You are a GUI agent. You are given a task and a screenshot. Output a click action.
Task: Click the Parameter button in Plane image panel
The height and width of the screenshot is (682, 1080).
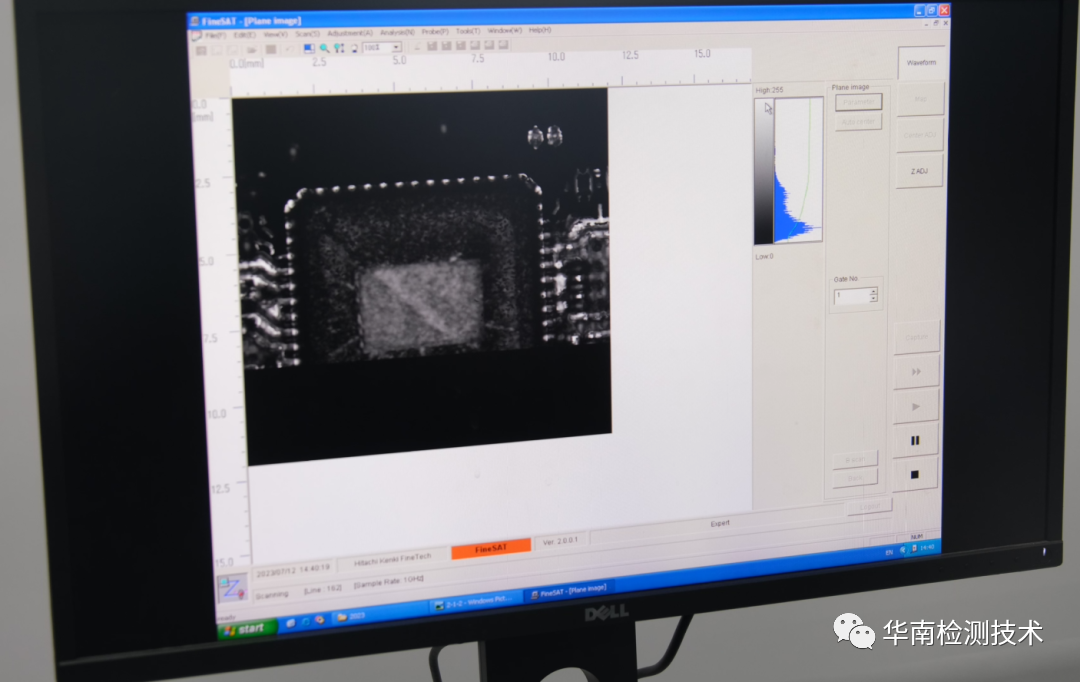click(x=858, y=102)
